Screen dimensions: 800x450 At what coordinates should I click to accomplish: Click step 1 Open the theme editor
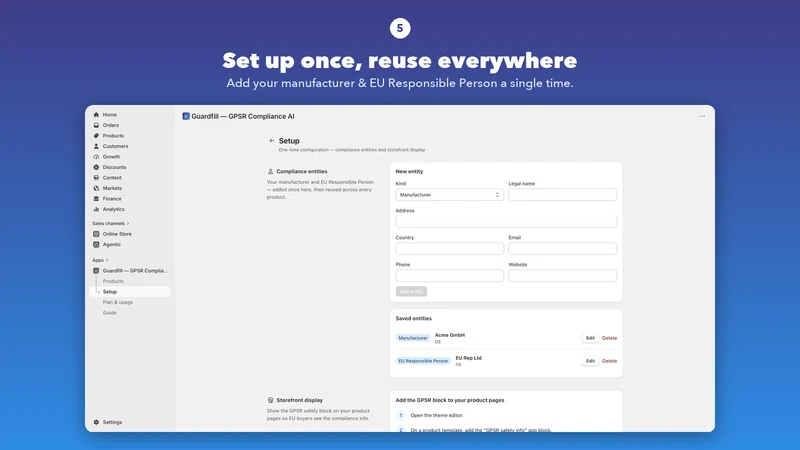point(437,415)
